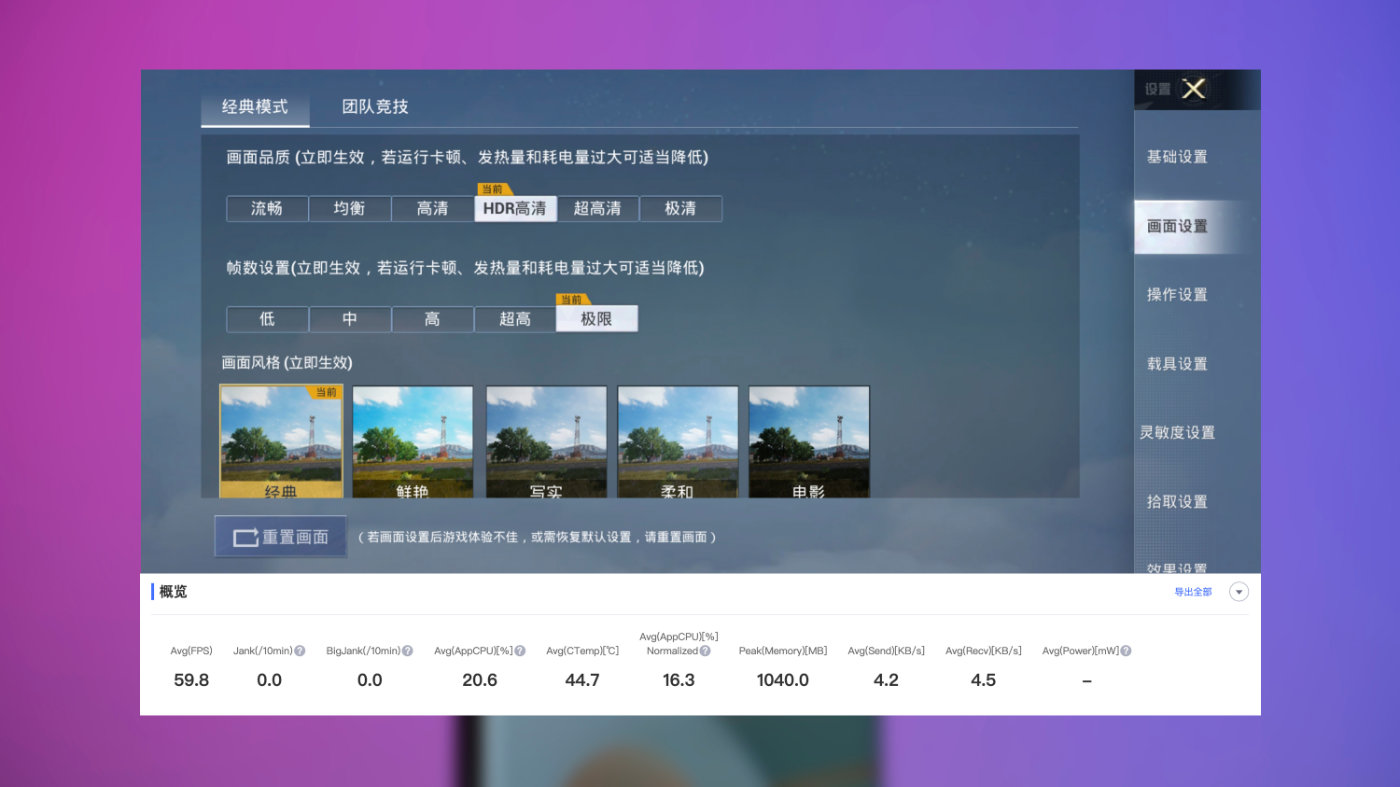Collapse the 概览 overview panel
Viewport: 1400px width, 787px height.
1237,591
